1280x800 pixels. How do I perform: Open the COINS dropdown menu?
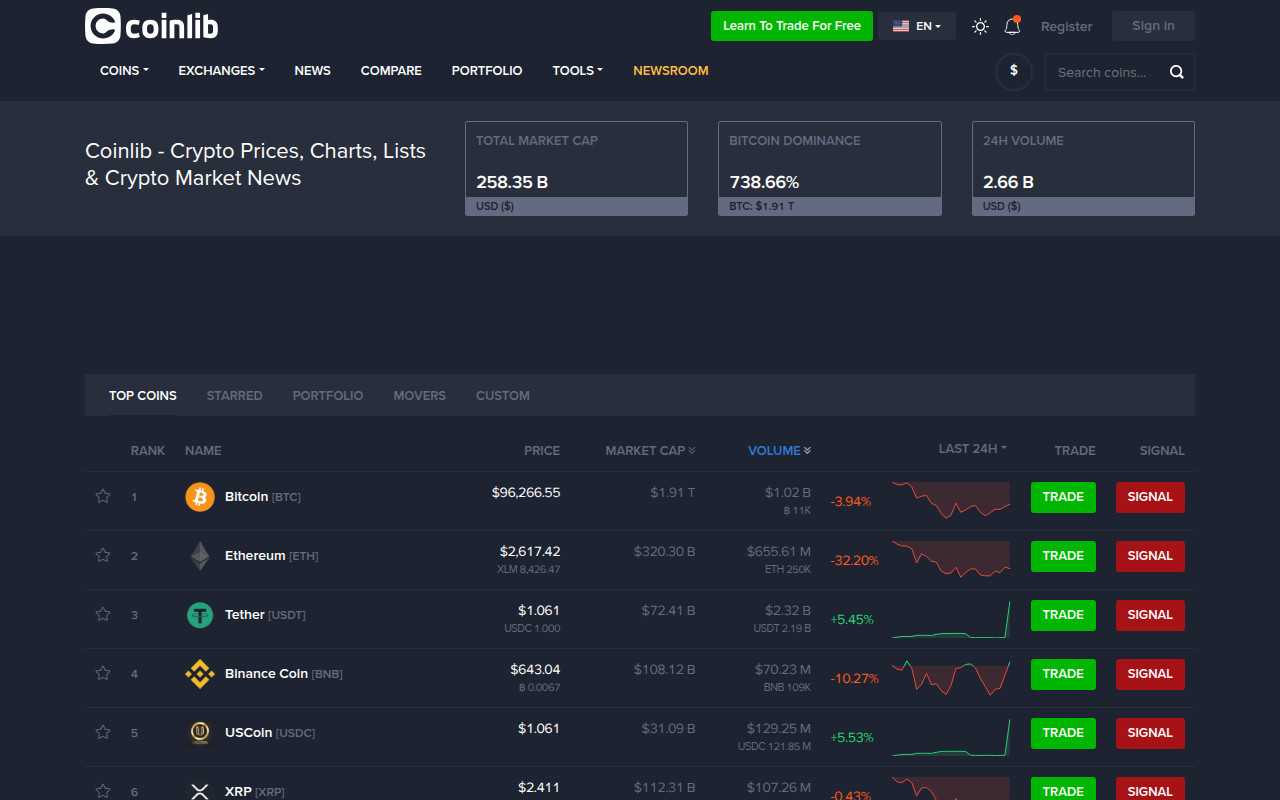pos(124,71)
